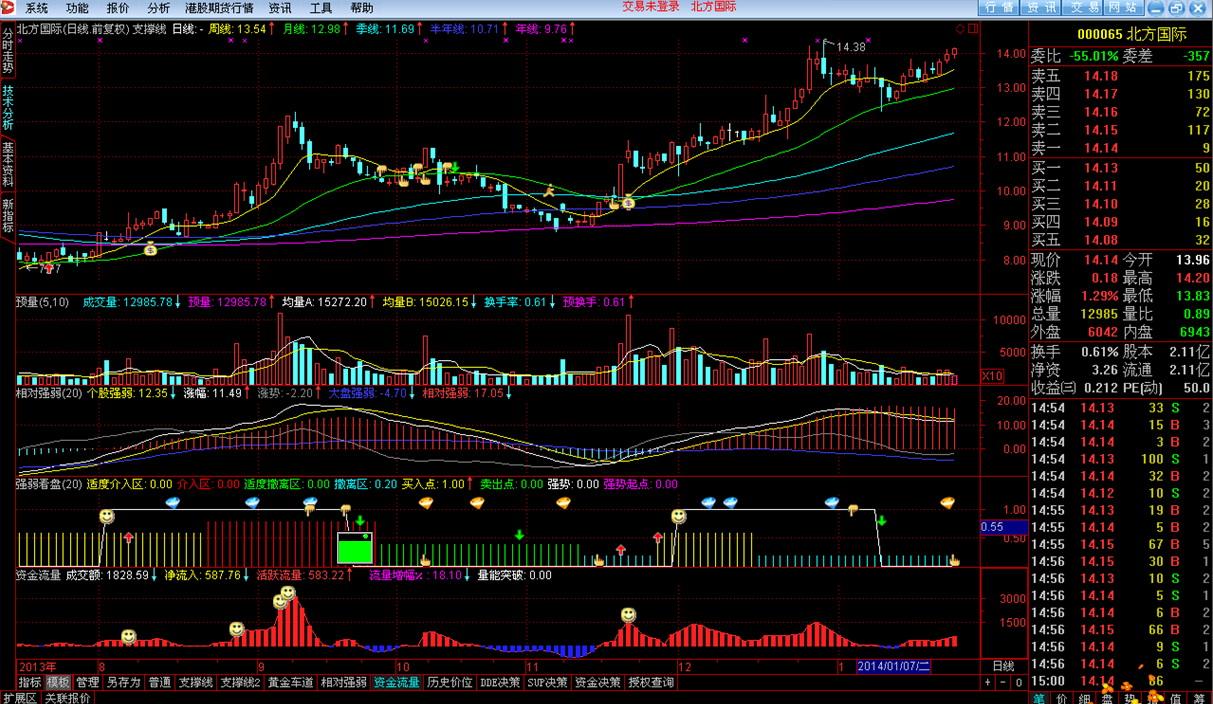Open the 港股期货行情 menu
The image size is (1213, 704).
(x=219, y=7)
